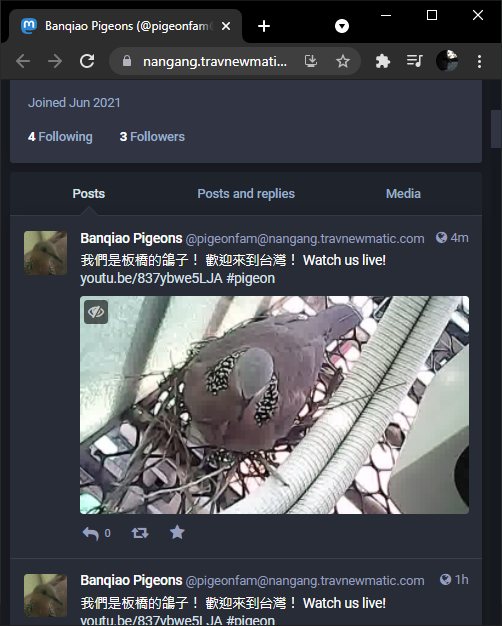502x626 pixels.
Task: Open the 4 Following list
Action: [60, 137]
